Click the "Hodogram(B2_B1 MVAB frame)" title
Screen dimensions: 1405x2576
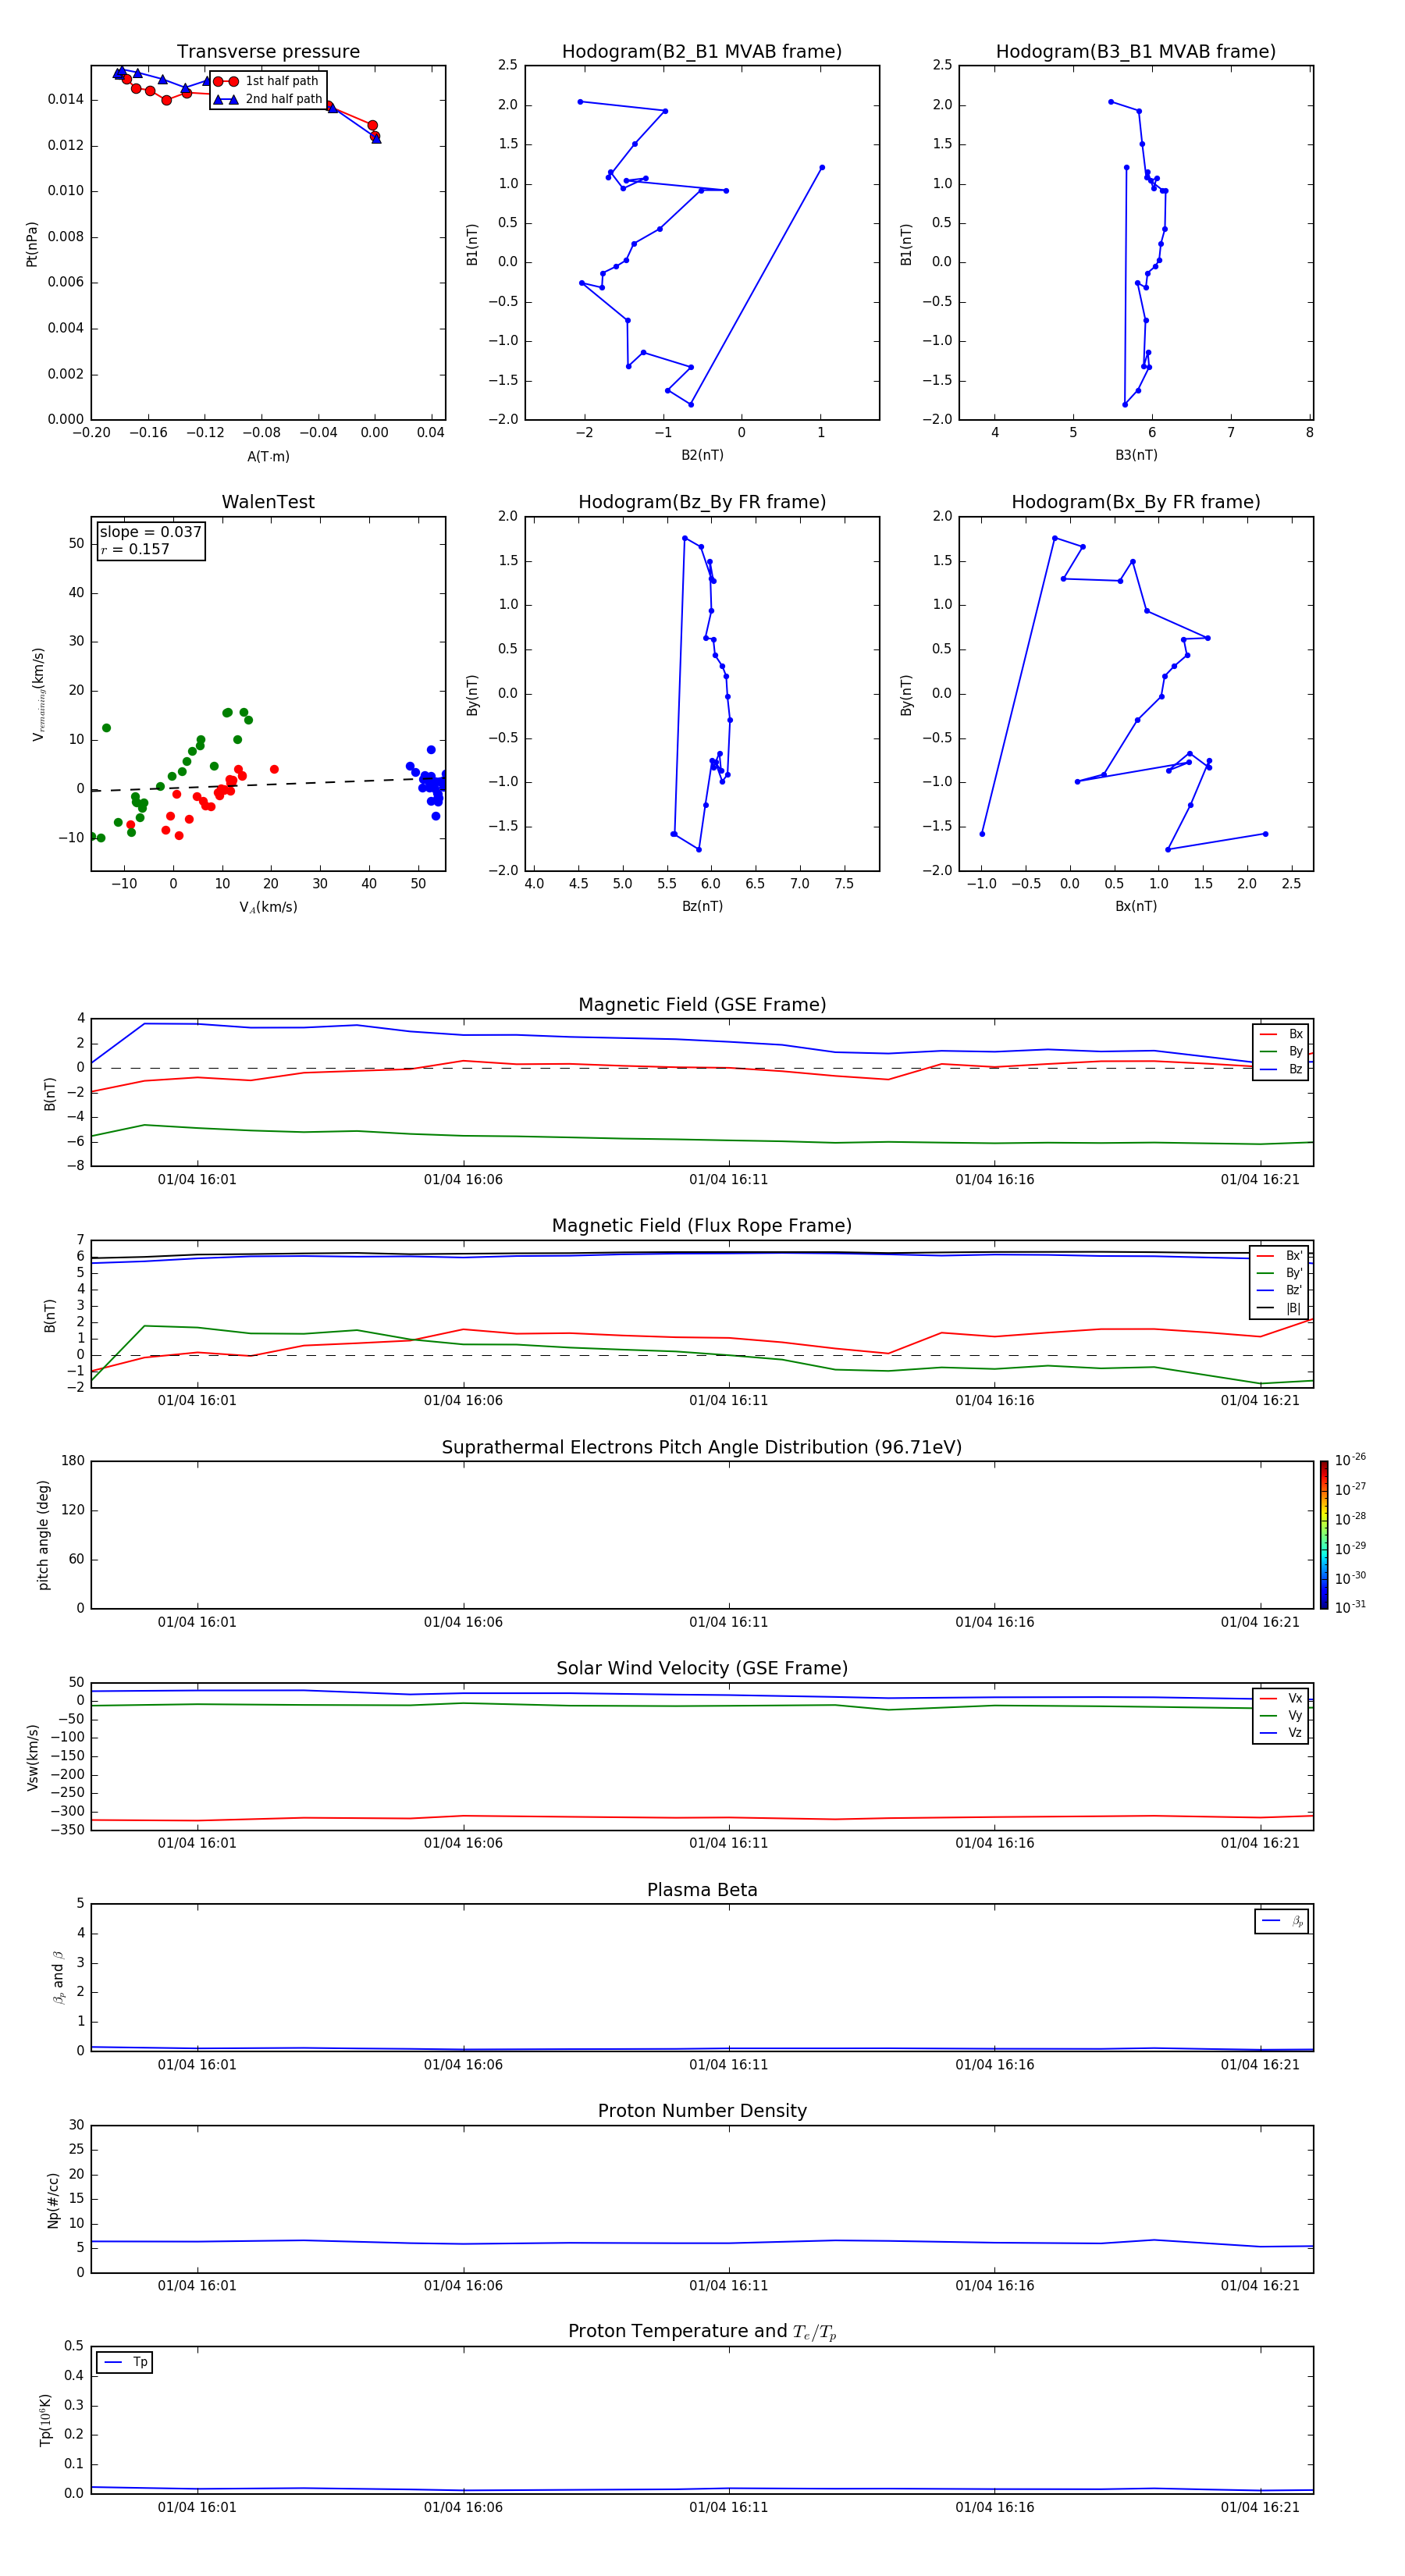(x=702, y=52)
